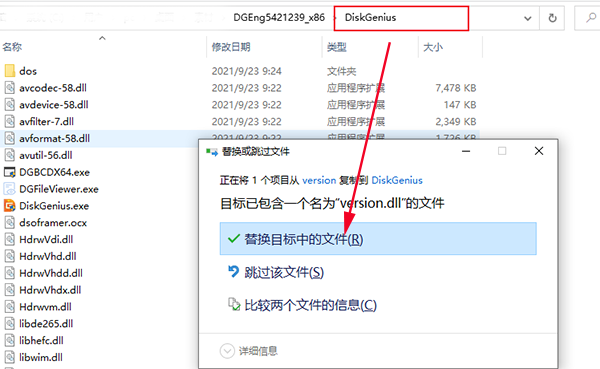600x369 pixels.
Task: Click the DGBCDX64.exe application icon
Action: (10, 172)
